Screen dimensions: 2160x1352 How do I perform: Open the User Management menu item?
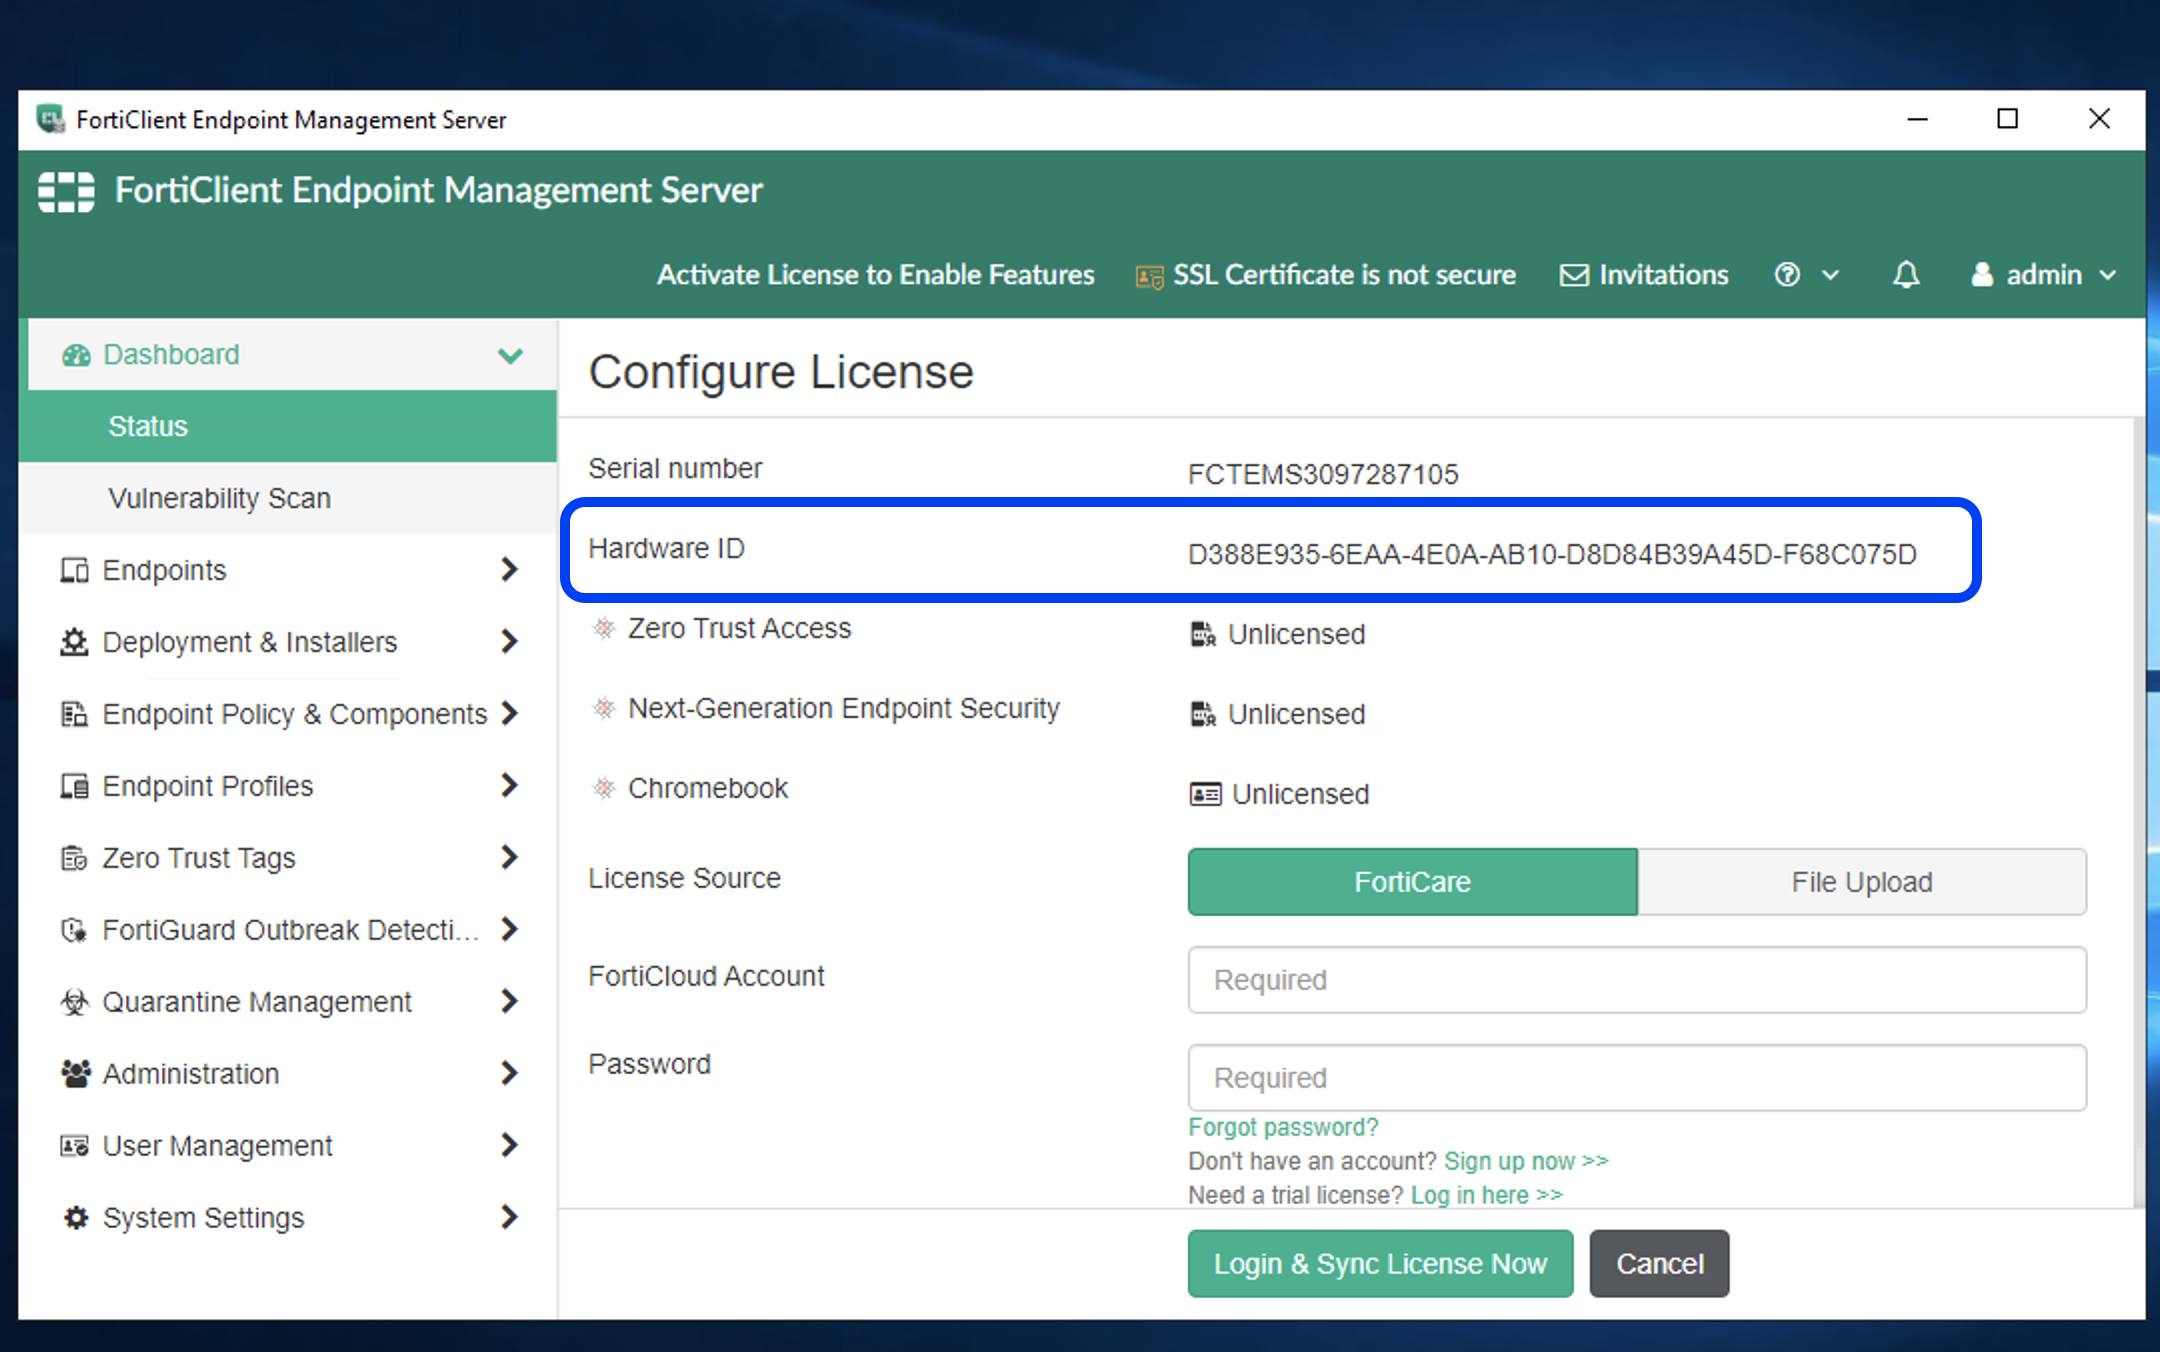pos(288,1146)
